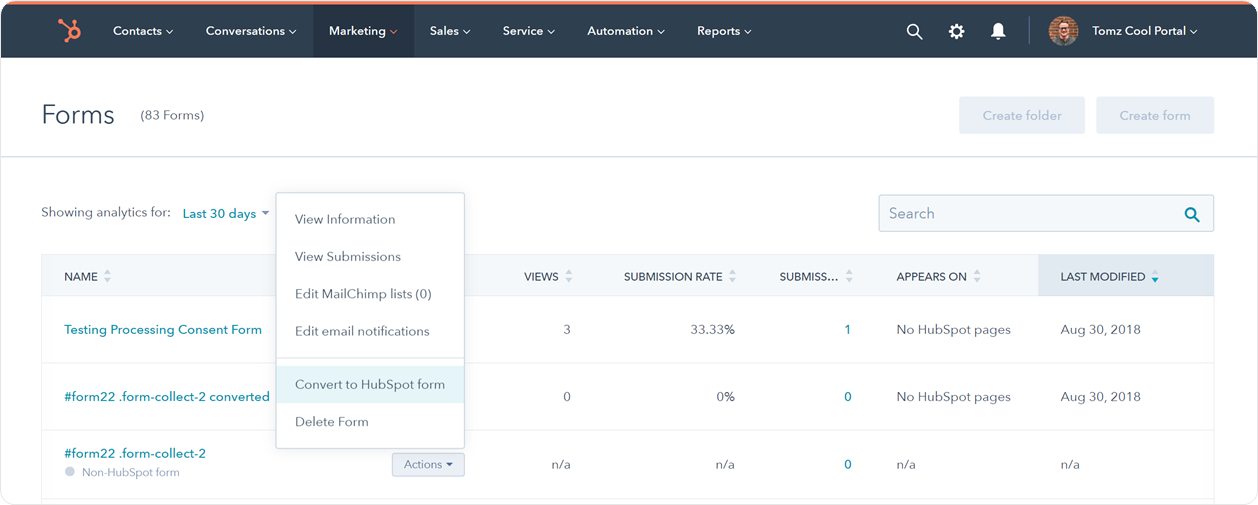Click magnifier icon in forms search box
The image size is (1258, 505).
click(1192, 214)
